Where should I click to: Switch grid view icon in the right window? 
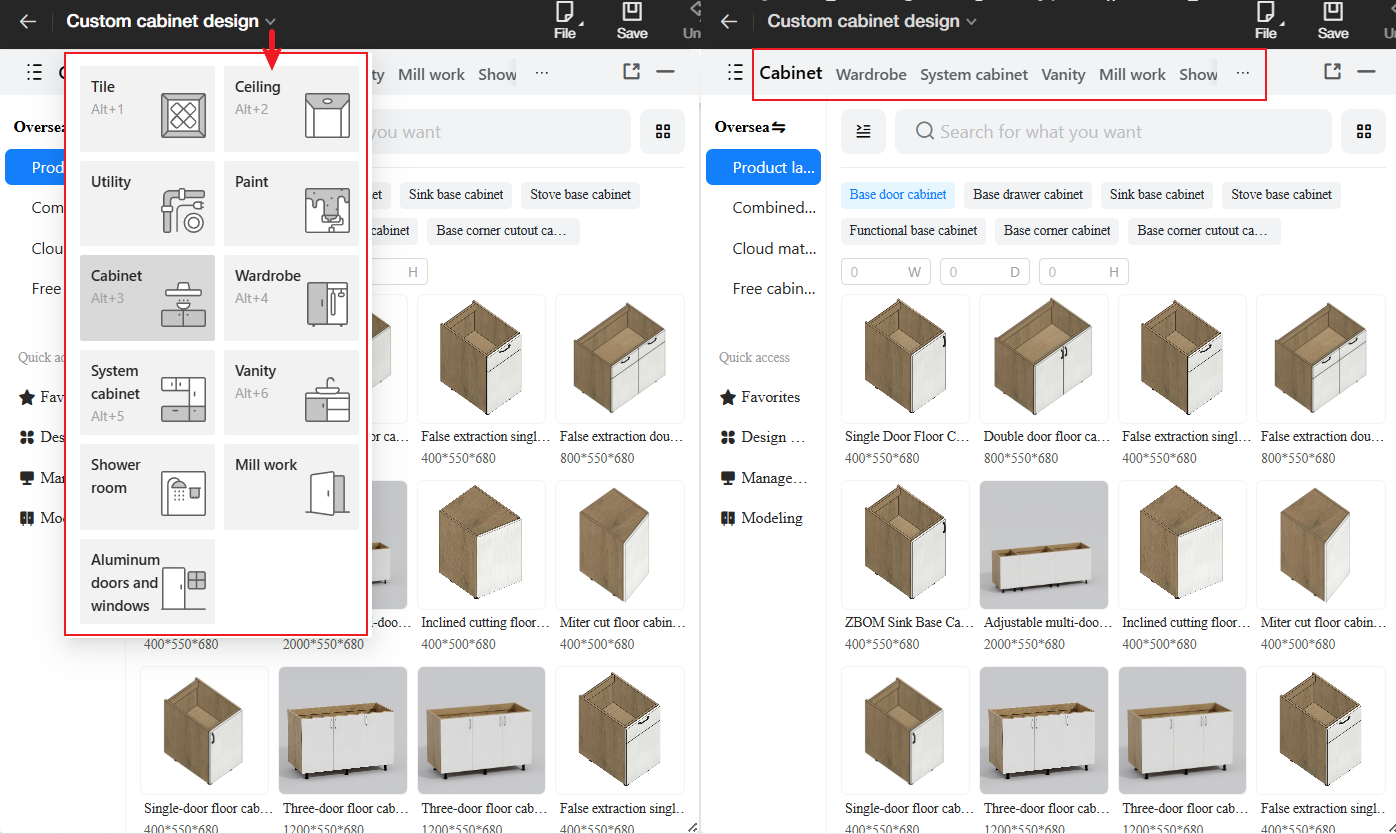coord(1363,132)
